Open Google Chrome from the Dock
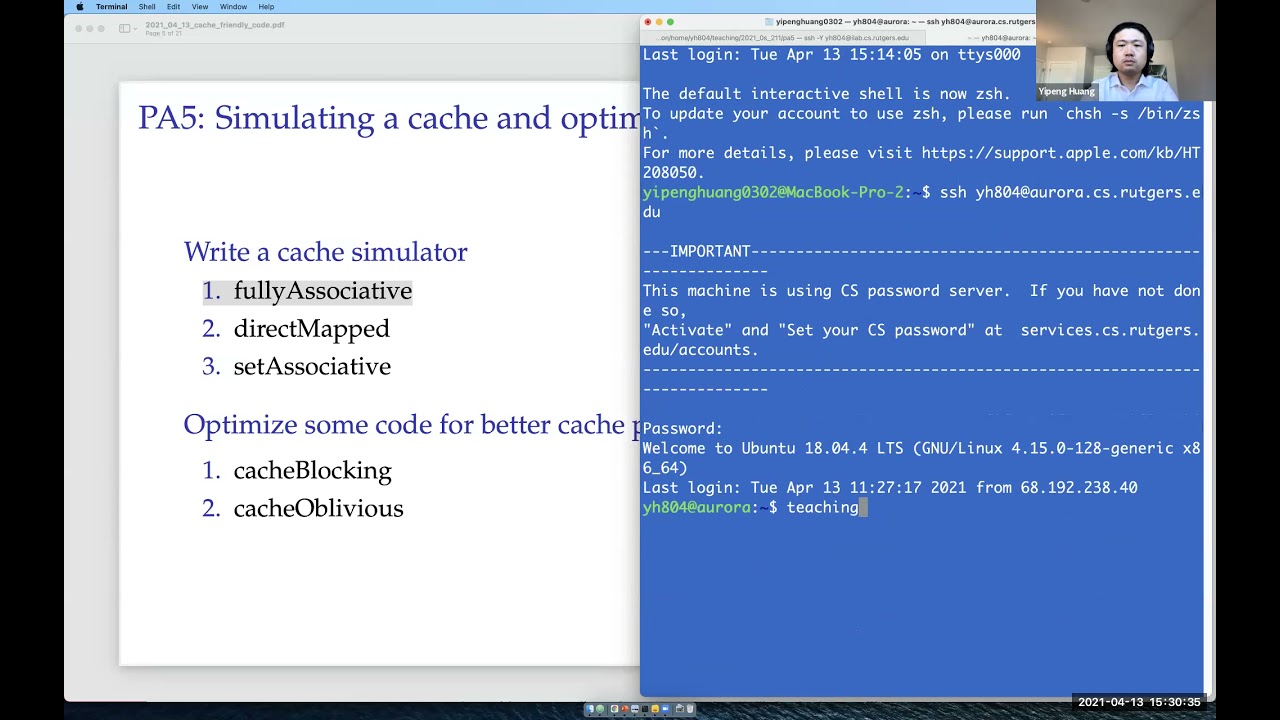Image resolution: width=1280 pixels, height=720 pixels. click(x=615, y=709)
